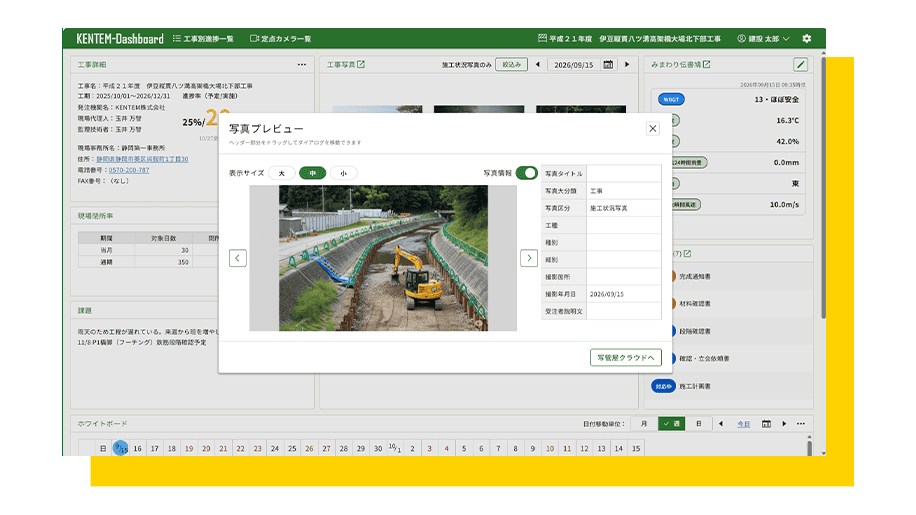Click the whiteboard vertical scrollbar
Image resolution: width=916 pixels, height=515 pixels.
809,447
